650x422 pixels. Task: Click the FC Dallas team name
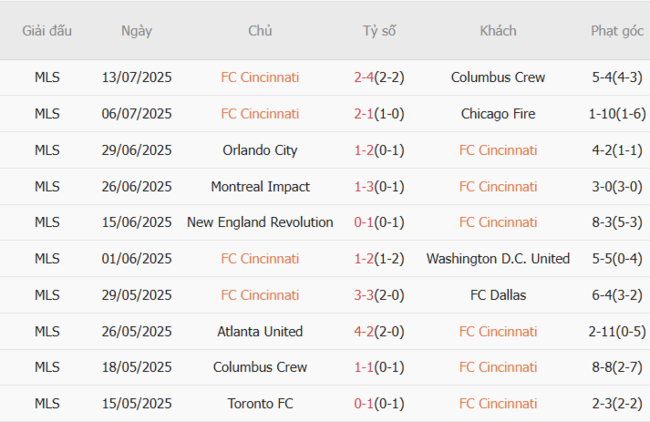coord(498,295)
